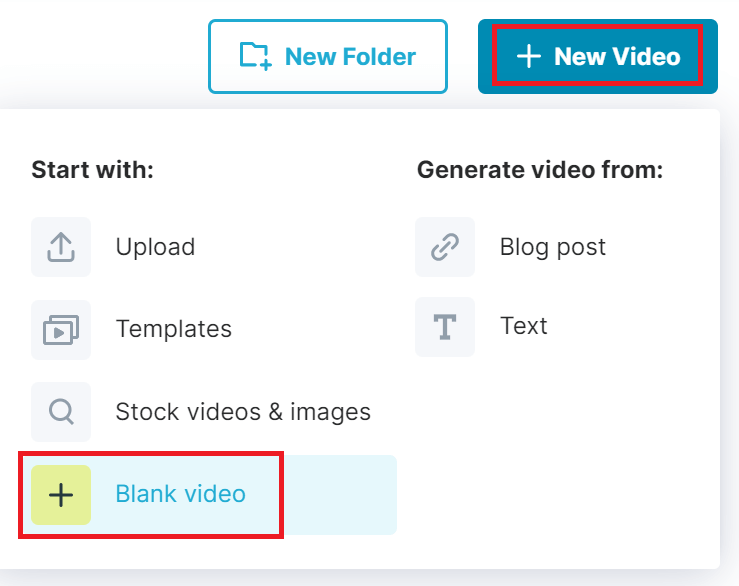Click the highlighted area right of Blank video
The height and width of the screenshot is (586, 739).
click(x=340, y=494)
